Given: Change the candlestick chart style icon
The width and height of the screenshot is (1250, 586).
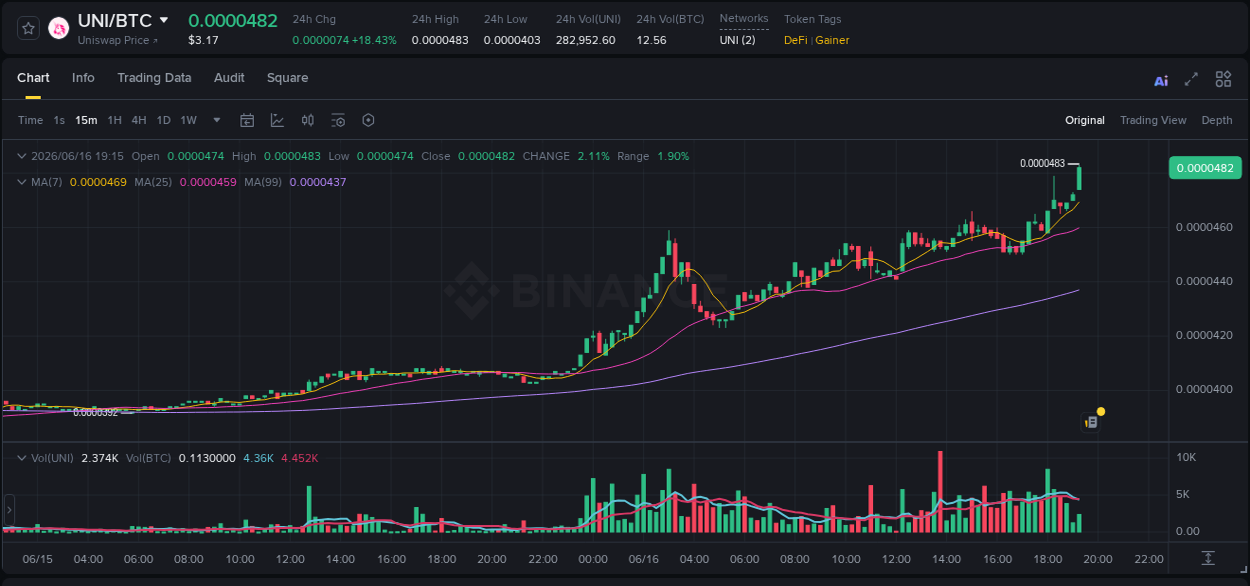Looking at the screenshot, I should click(308, 120).
